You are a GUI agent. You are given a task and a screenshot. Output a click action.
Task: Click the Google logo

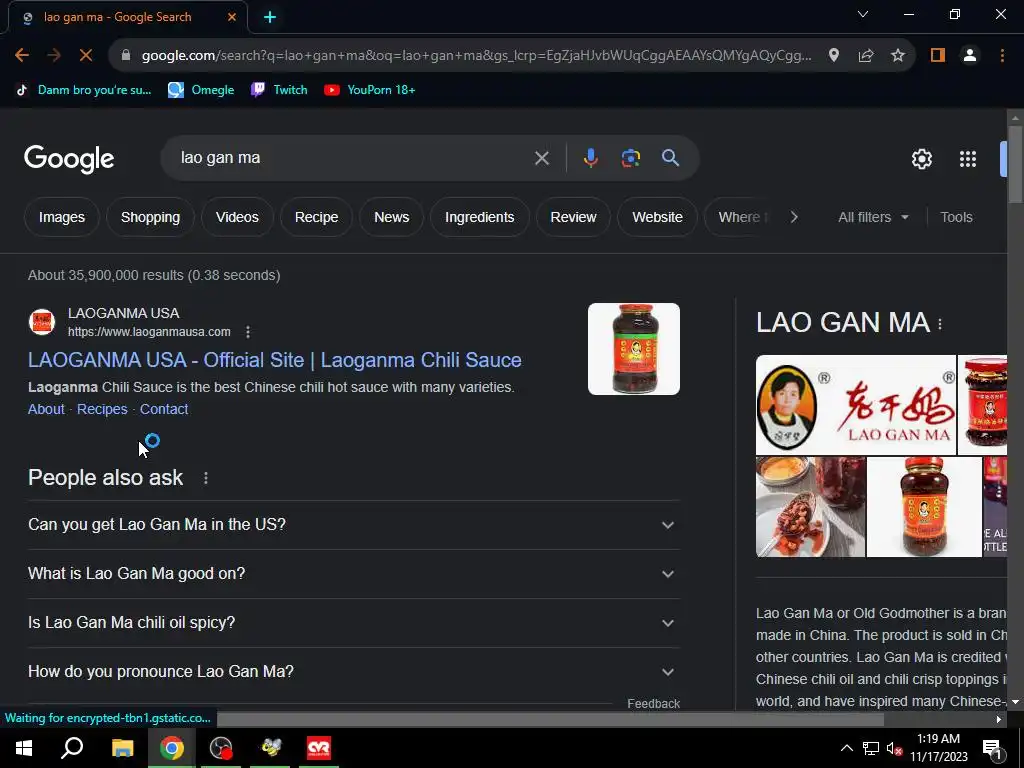(69, 159)
